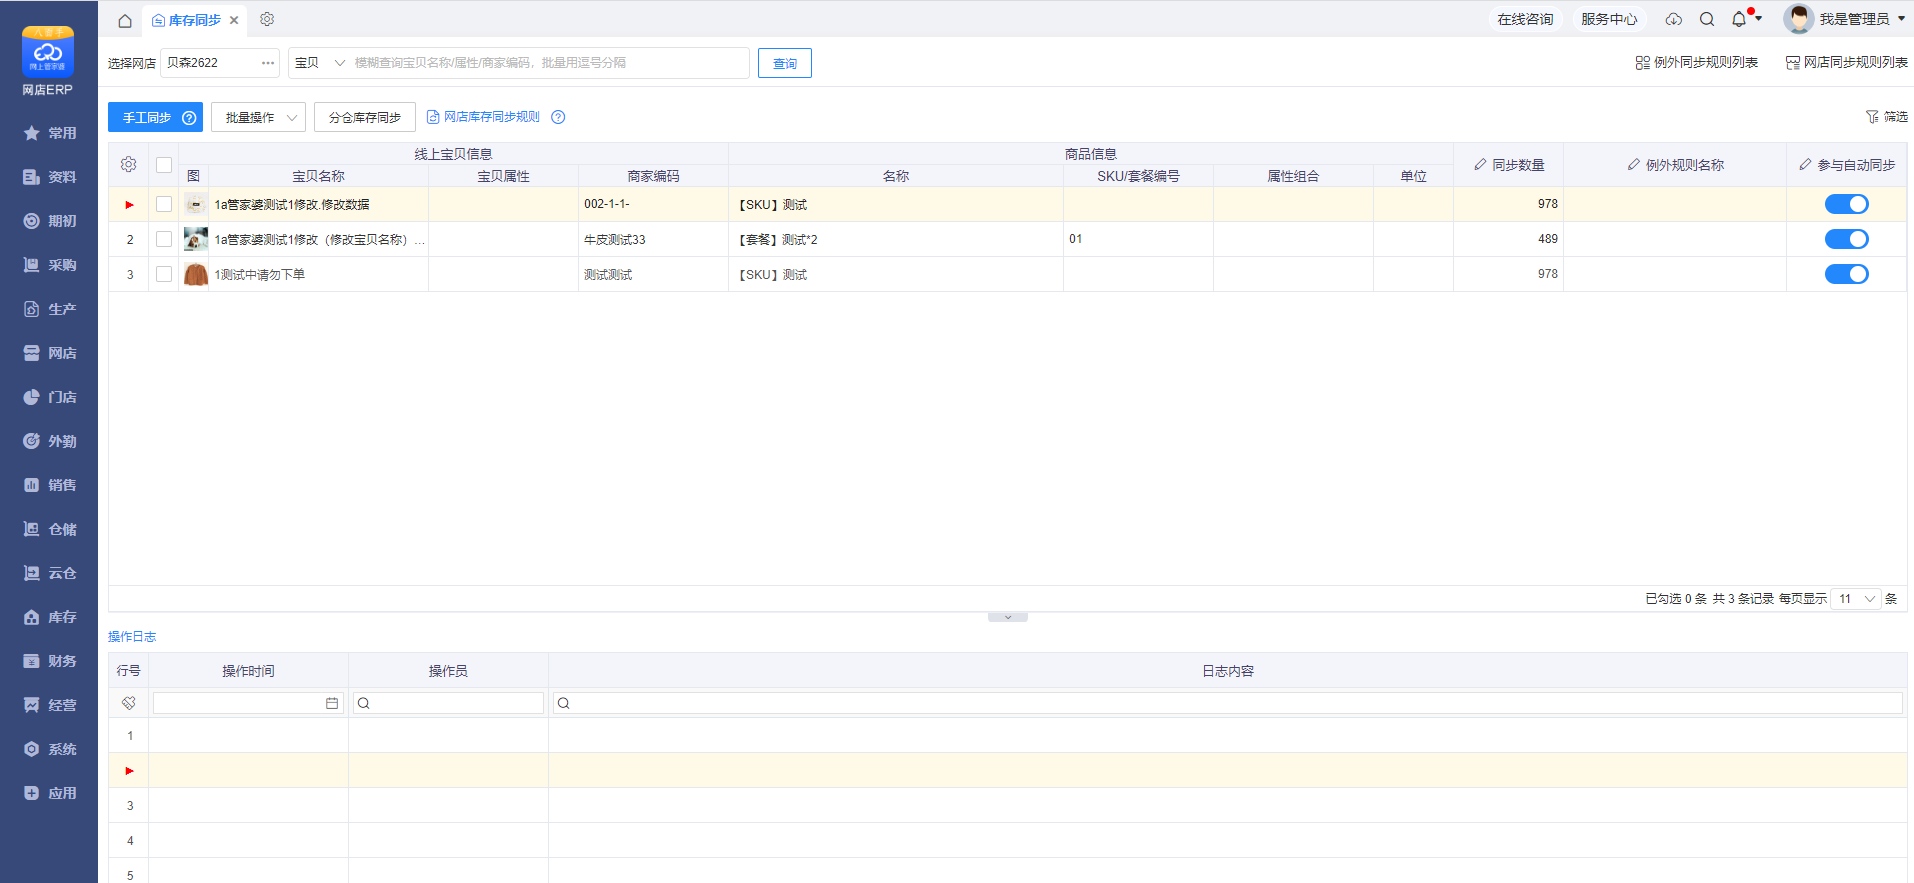Click 分仓库存同步 button
1914x883 pixels.
coord(364,117)
